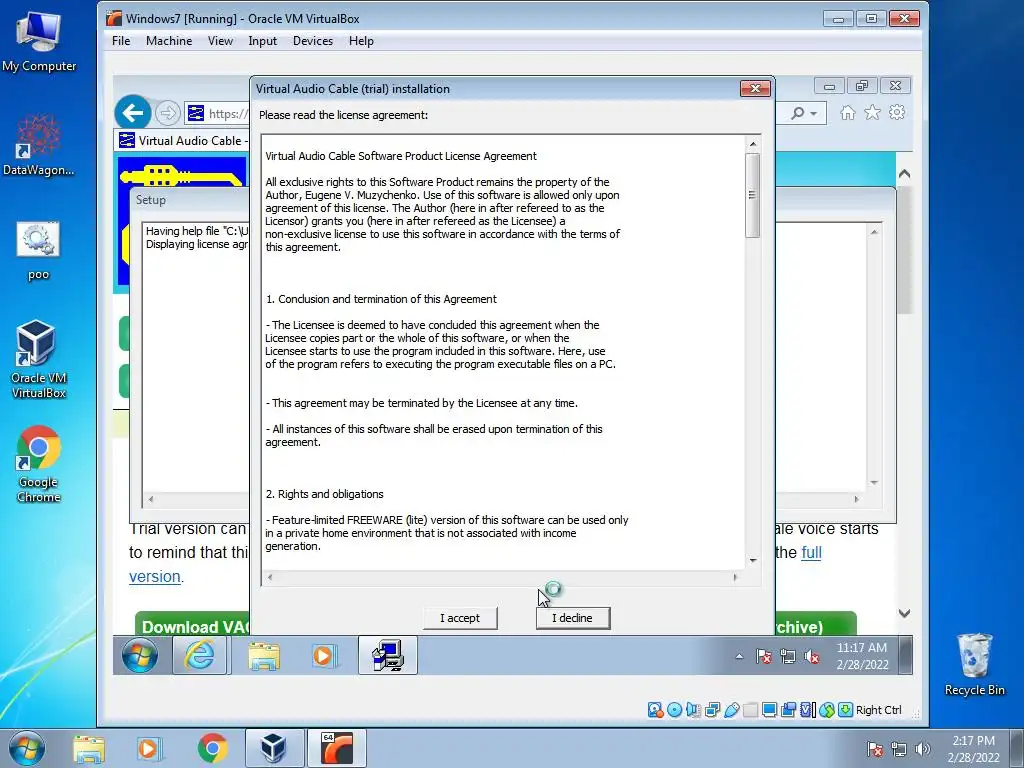Open the DataWagon desktop shortcut
Image resolution: width=1024 pixels, height=768 pixels.
click(x=39, y=144)
